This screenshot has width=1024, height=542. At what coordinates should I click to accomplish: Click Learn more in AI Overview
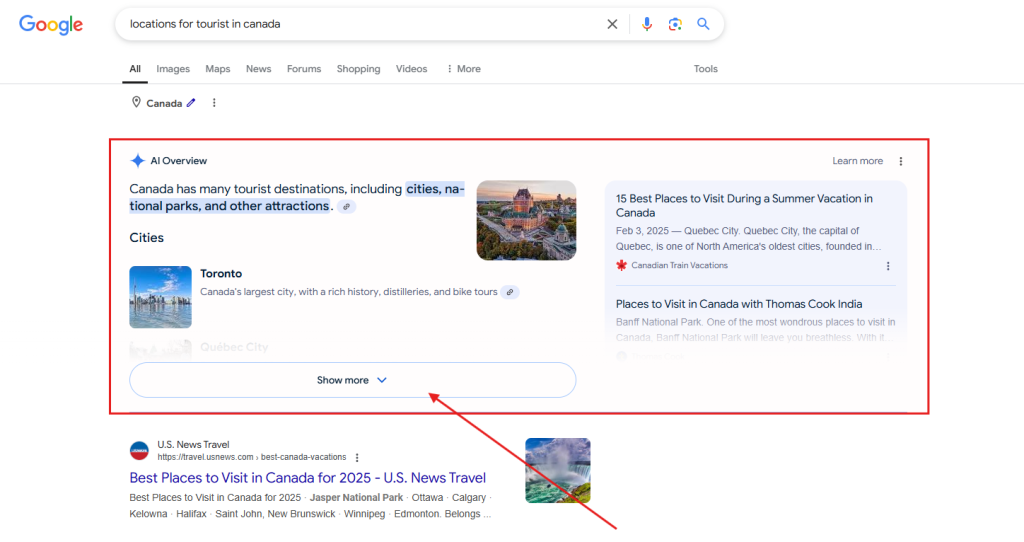coord(857,161)
